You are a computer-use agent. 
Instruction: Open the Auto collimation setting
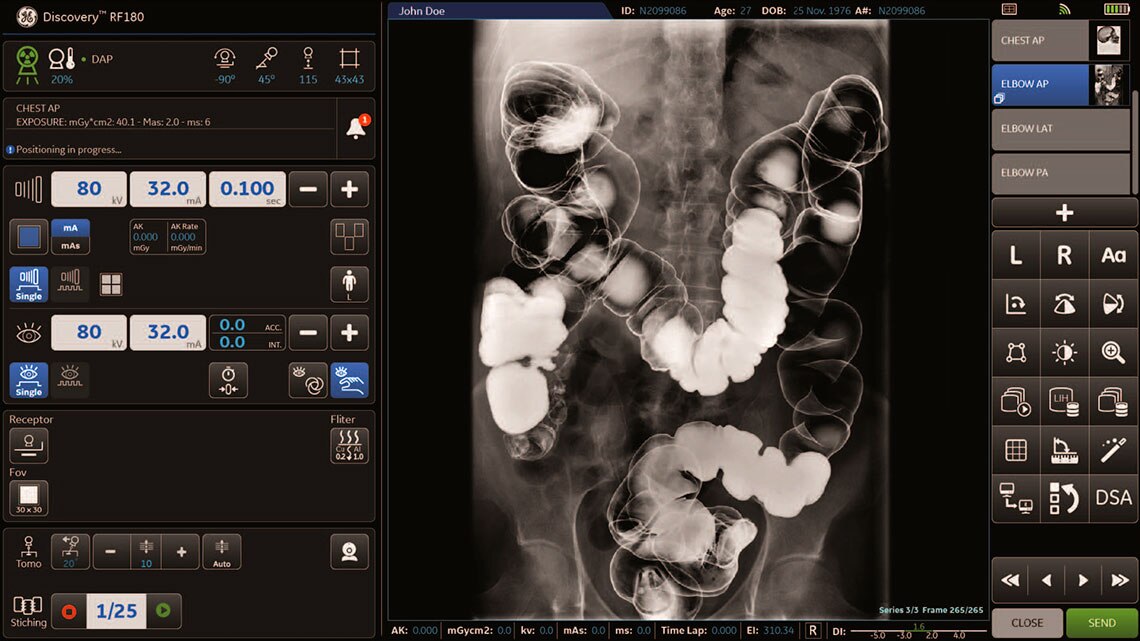click(221, 551)
